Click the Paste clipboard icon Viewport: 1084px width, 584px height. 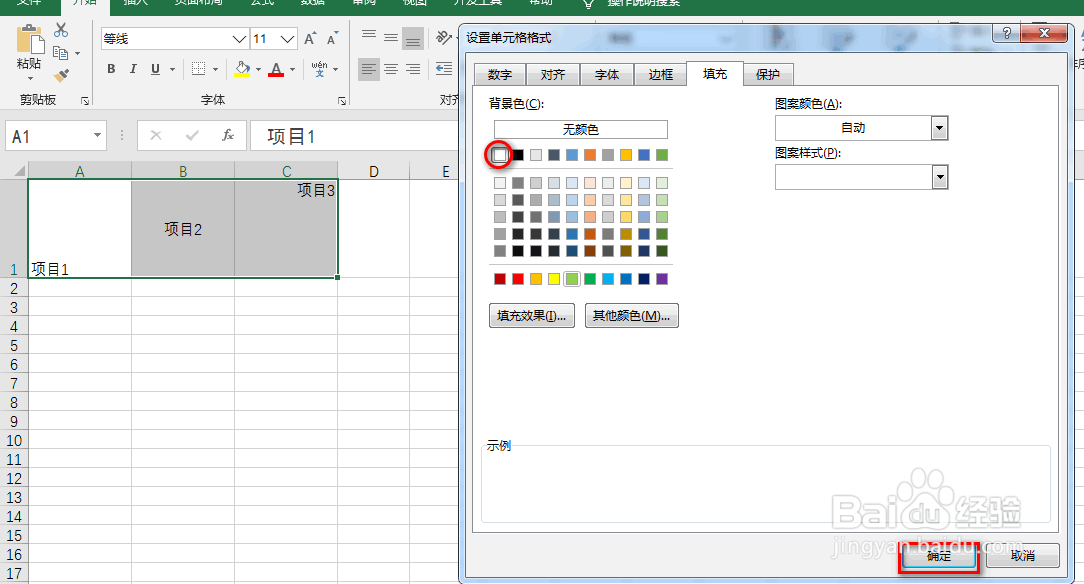coord(30,39)
